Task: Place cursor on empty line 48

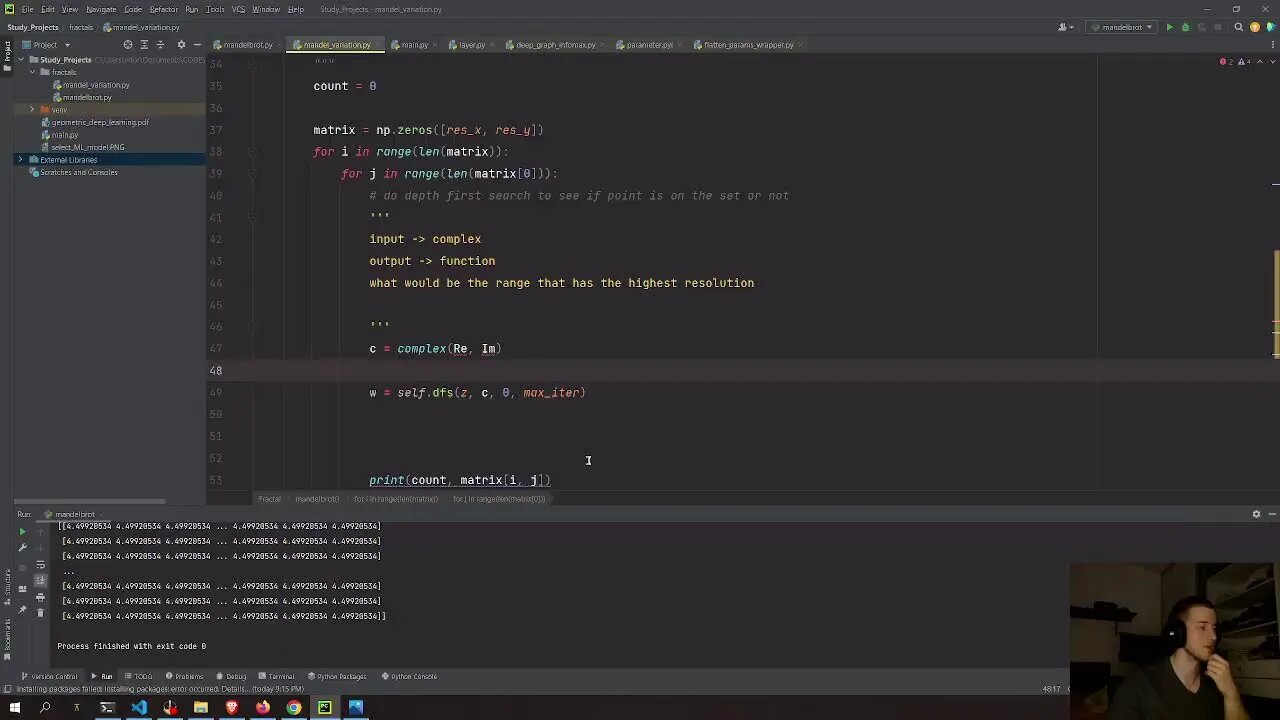Action: coord(740,370)
